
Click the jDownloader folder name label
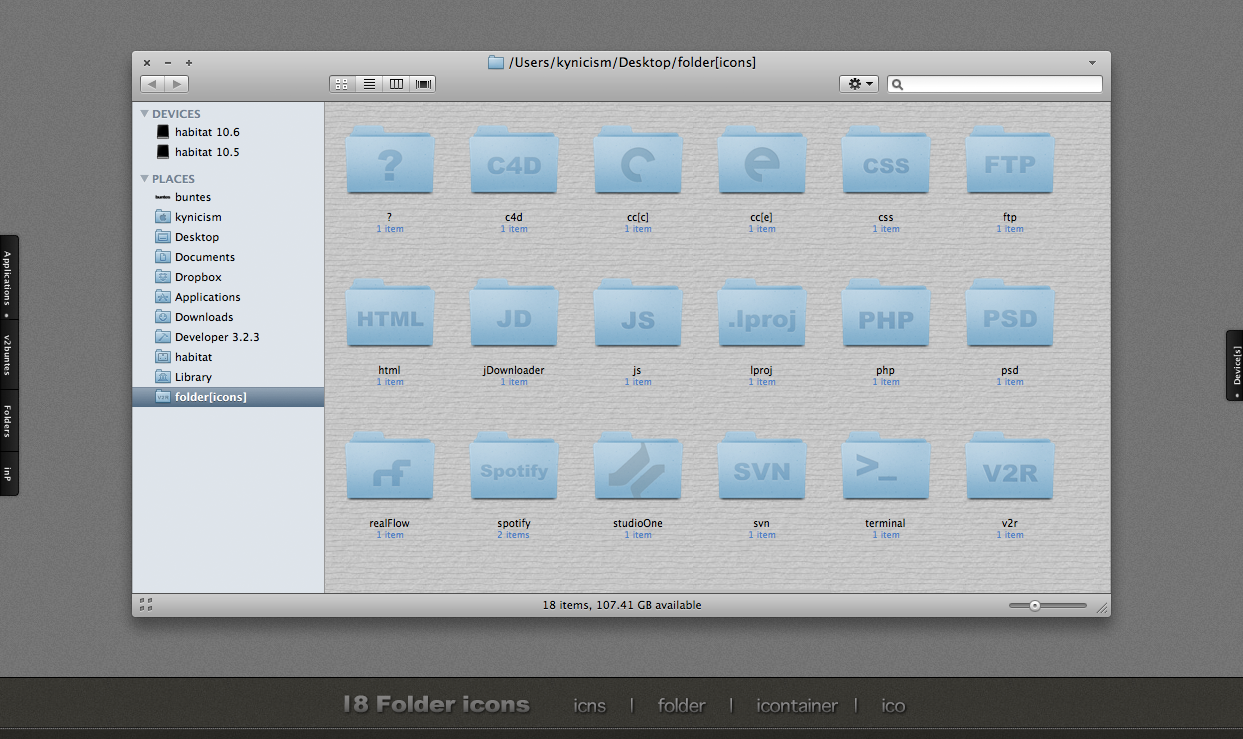pos(514,370)
